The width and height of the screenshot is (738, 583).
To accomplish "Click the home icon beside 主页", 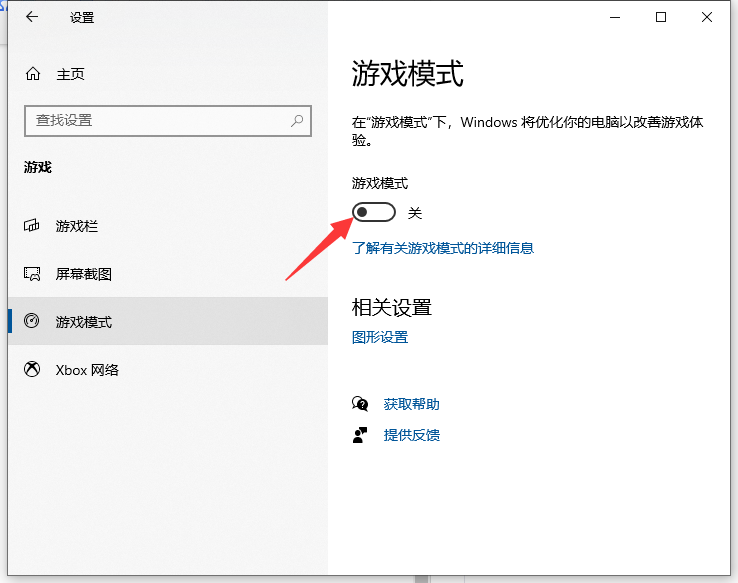I will pos(33,74).
